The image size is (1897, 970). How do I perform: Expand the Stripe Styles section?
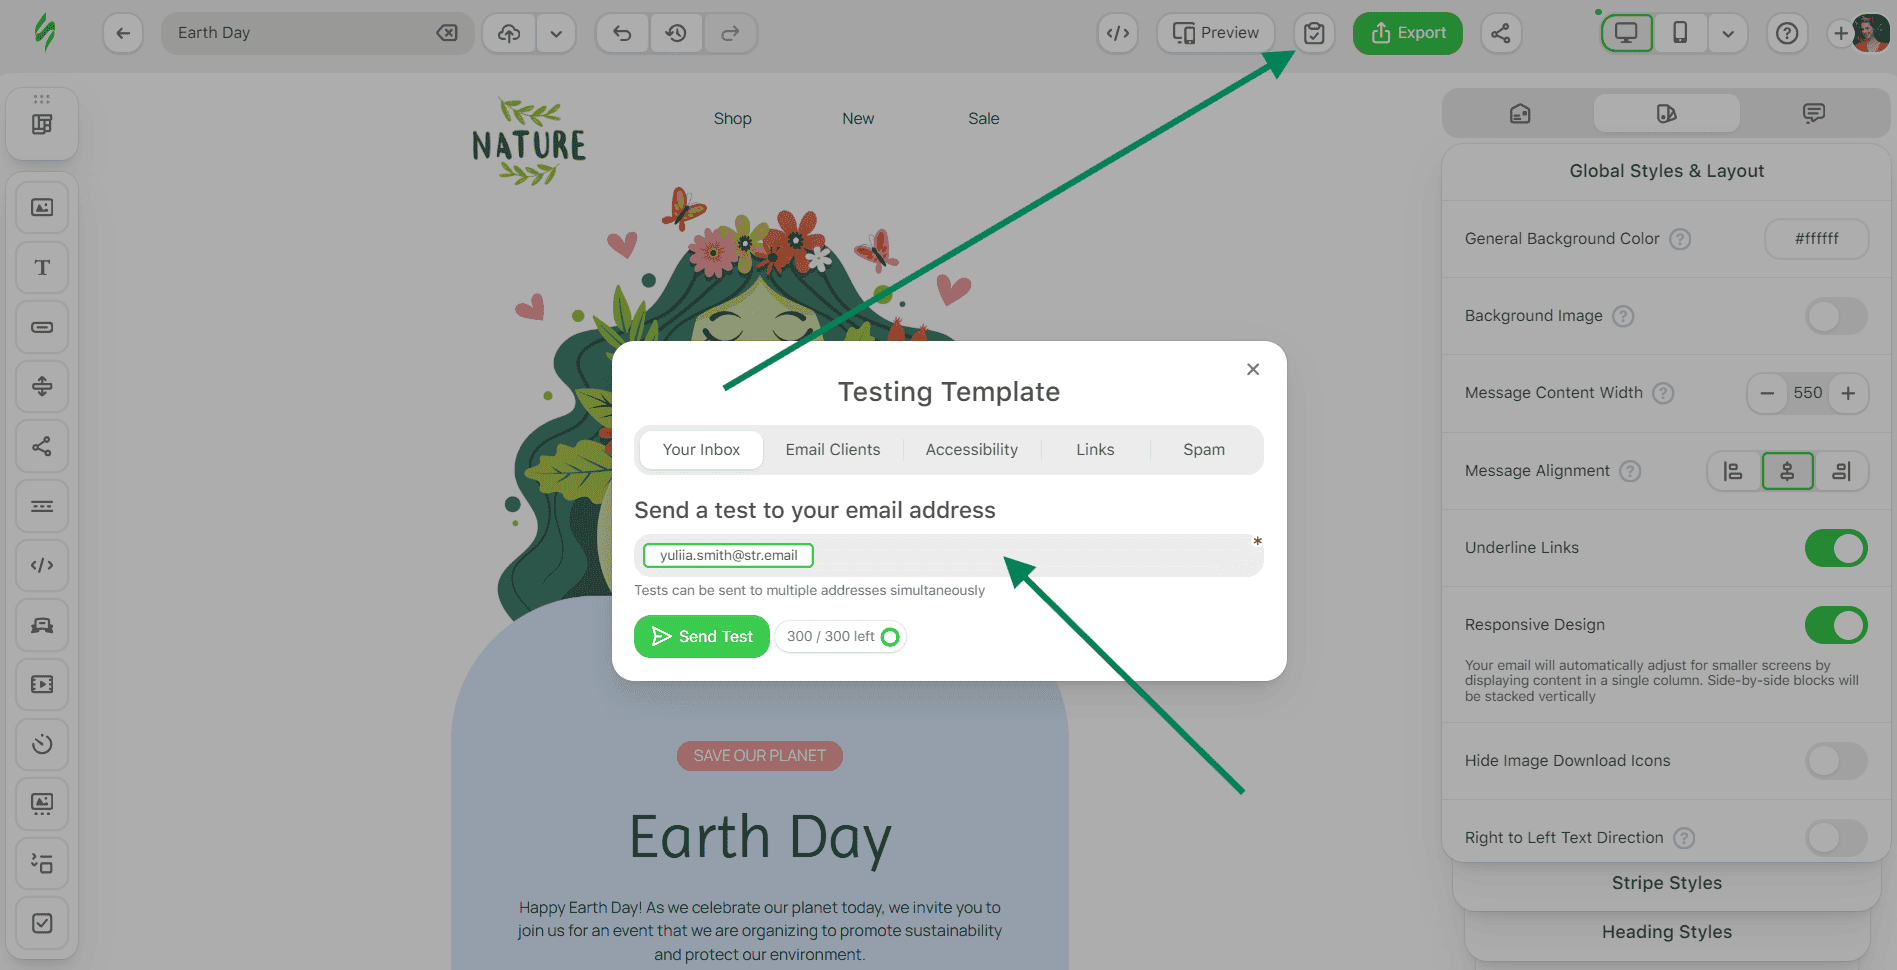tap(1666, 883)
